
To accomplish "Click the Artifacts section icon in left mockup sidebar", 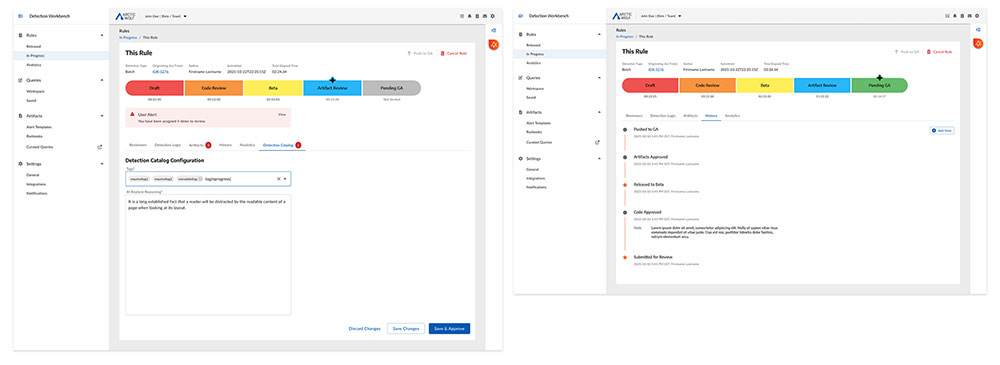I will (x=20, y=115).
